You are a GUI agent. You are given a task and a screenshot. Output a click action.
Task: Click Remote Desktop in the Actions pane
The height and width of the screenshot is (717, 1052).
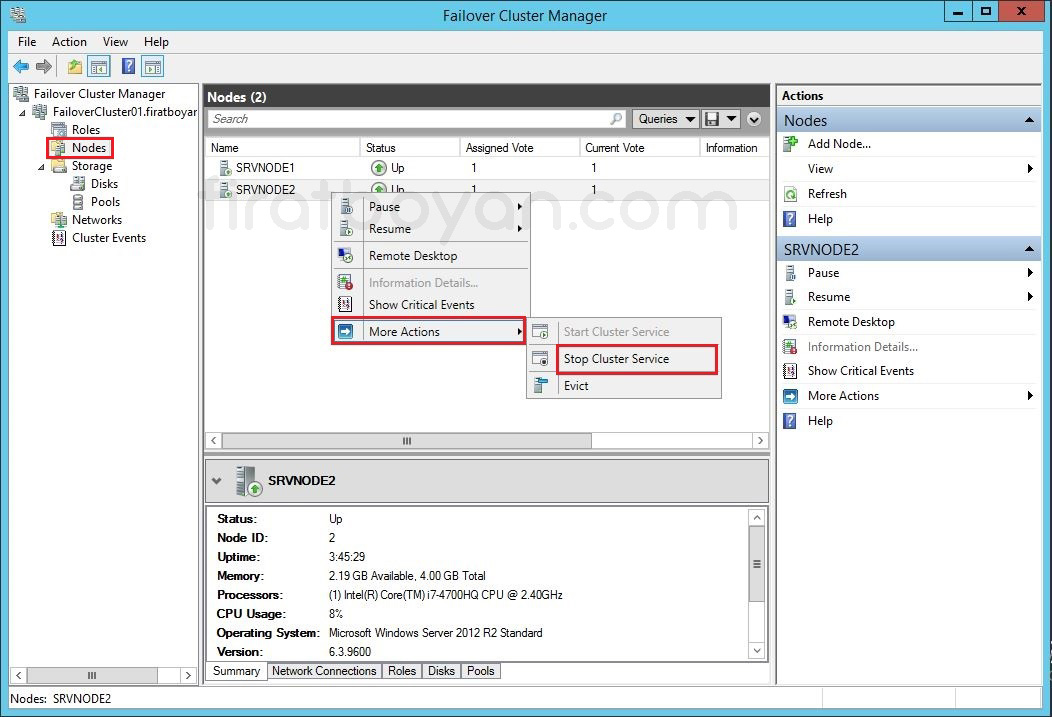[851, 322]
